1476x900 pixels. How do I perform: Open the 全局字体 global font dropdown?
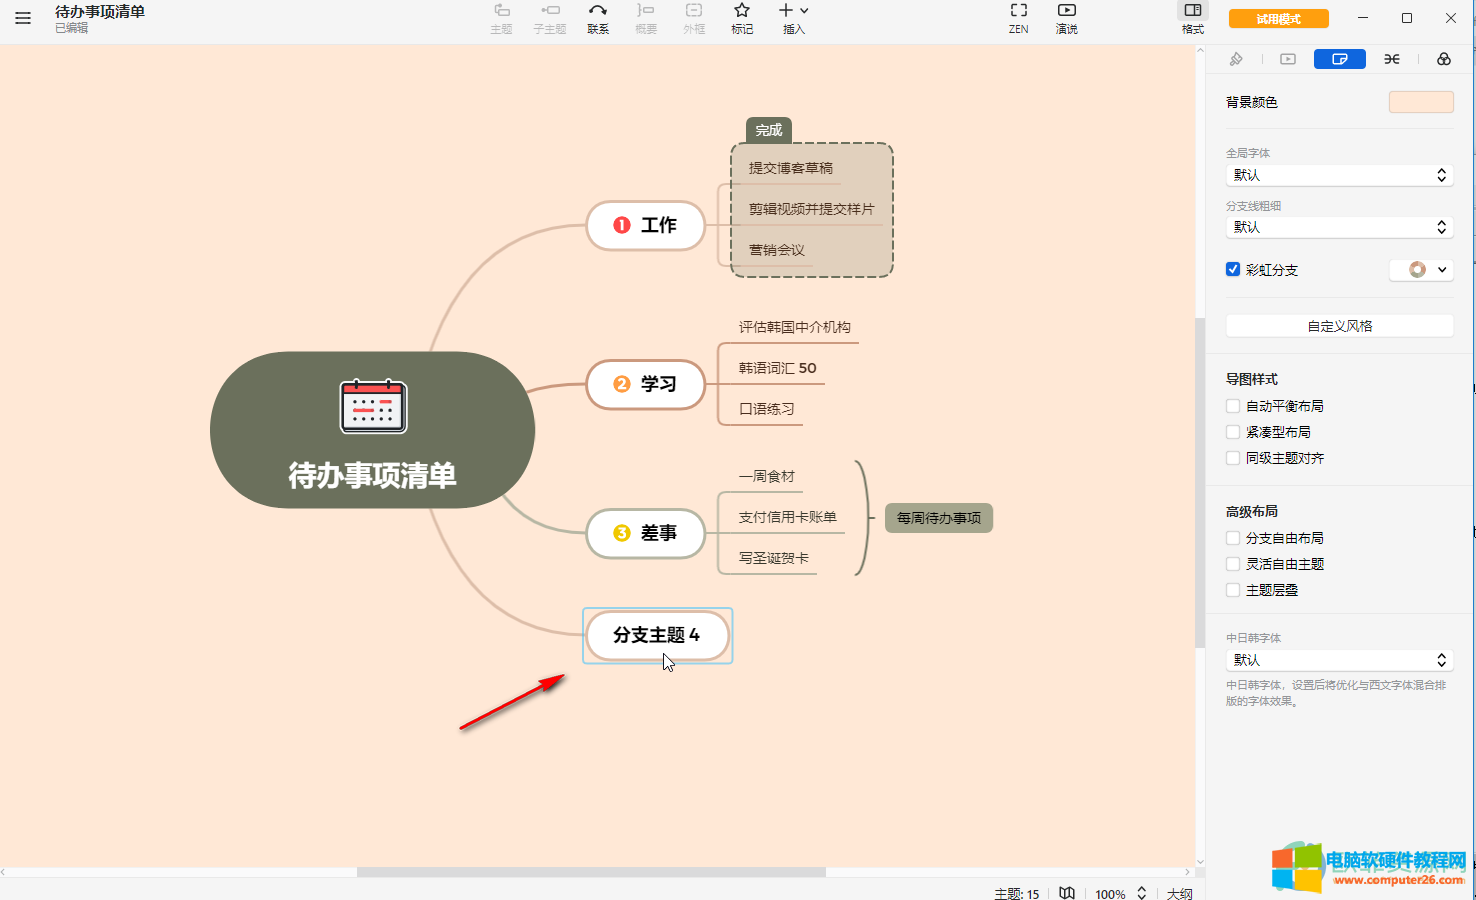[1340, 175]
